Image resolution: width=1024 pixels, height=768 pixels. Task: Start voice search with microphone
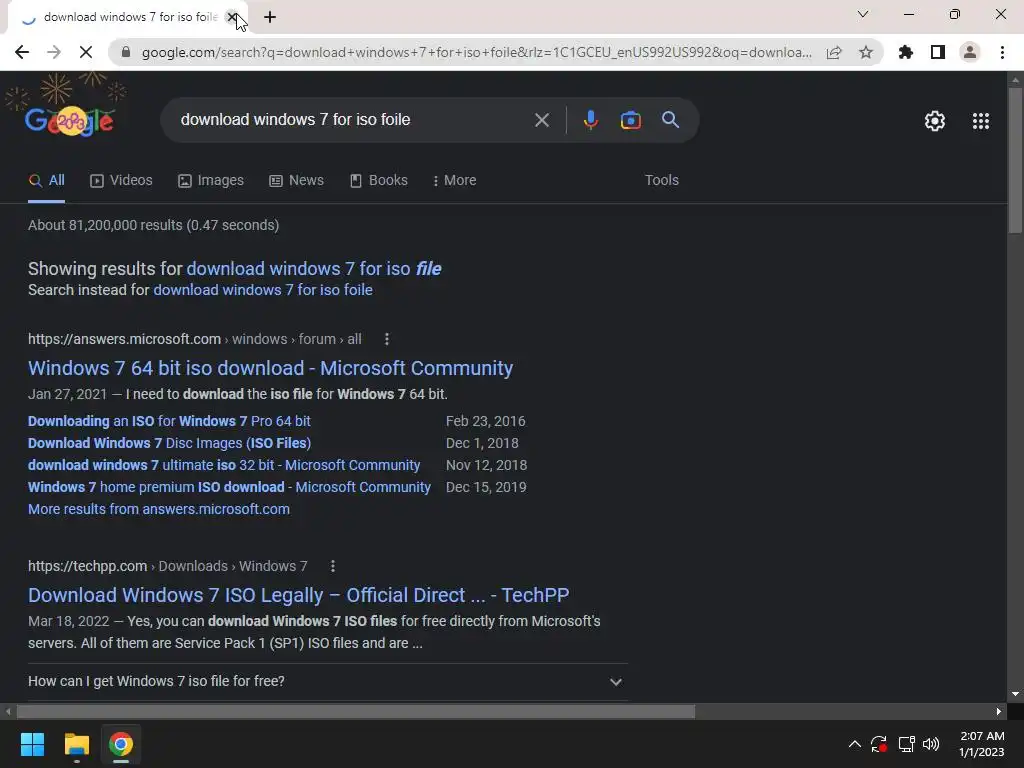(x=590, y=120)
